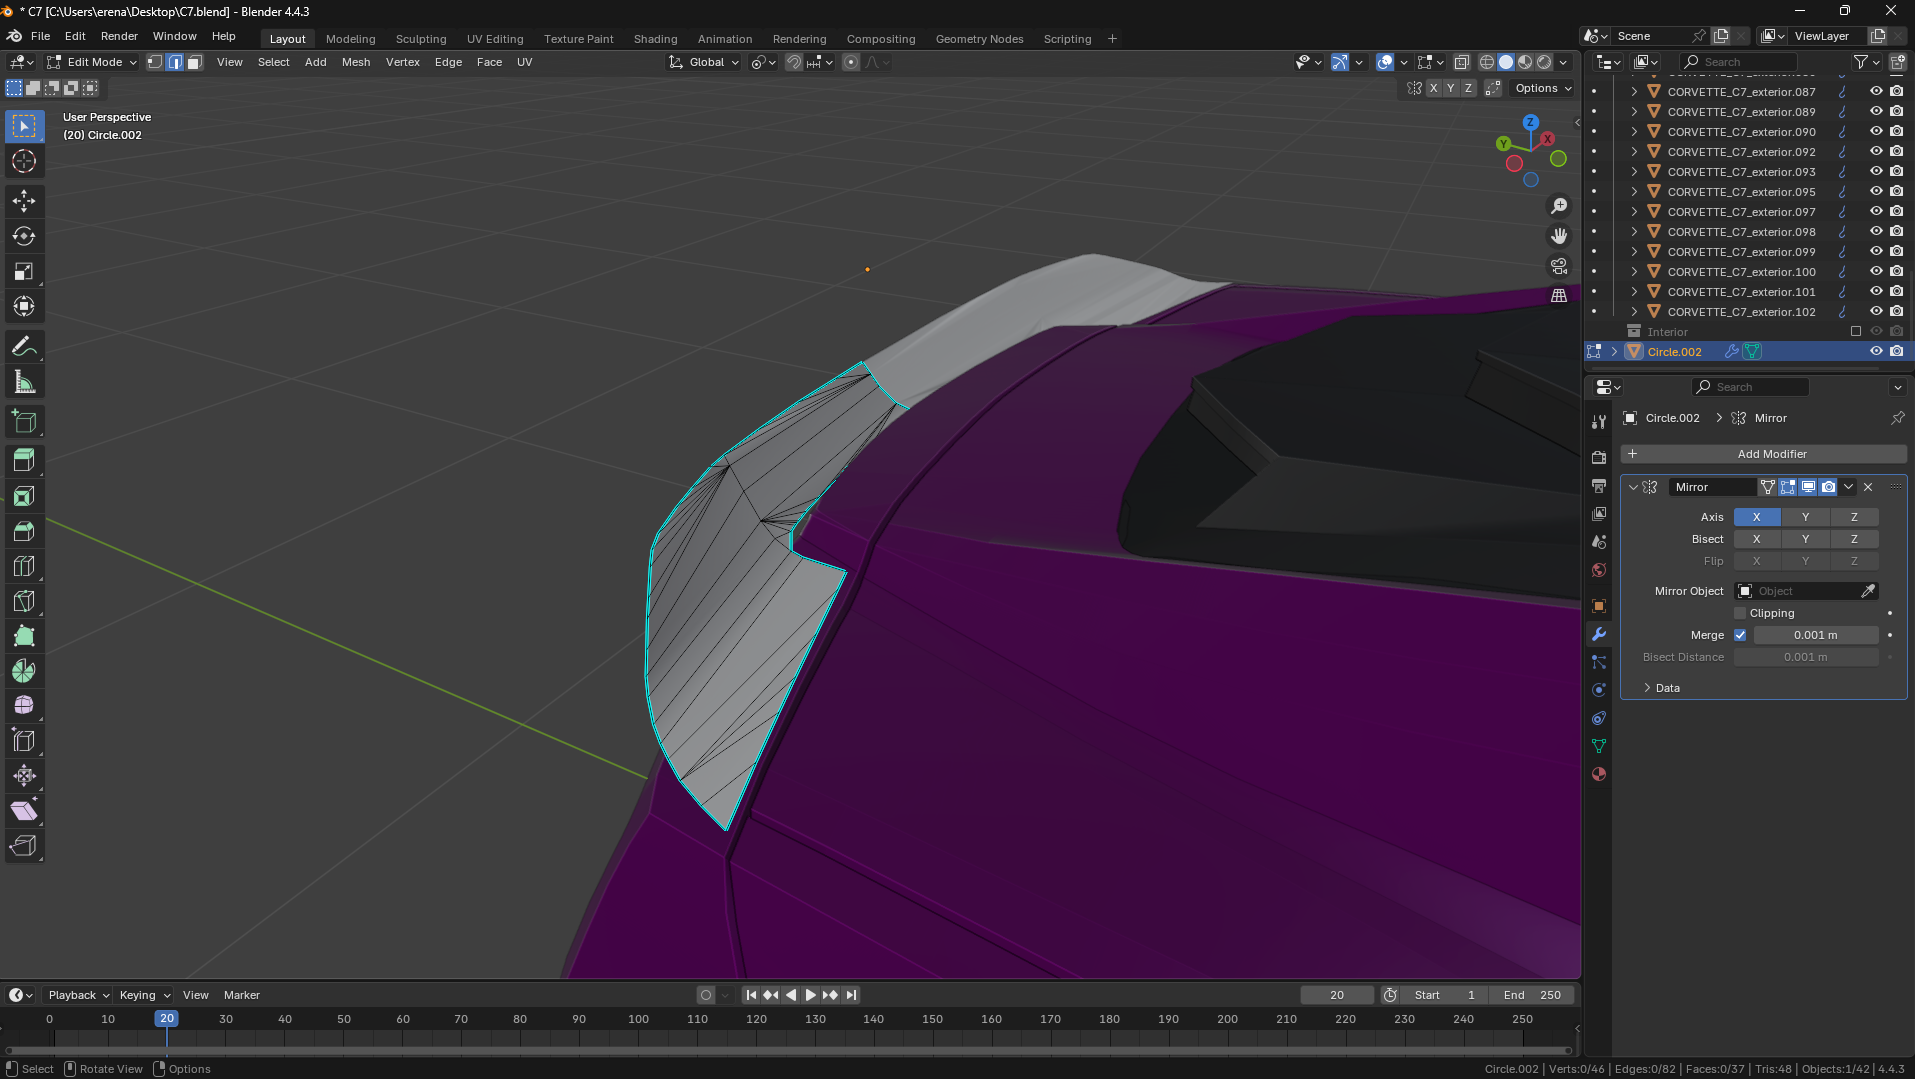The width and height of the screenshot is (1915, 1079).
Task: Switch to the Shading workspace tab
Action: pyautogui.click(x=655, y=39)
